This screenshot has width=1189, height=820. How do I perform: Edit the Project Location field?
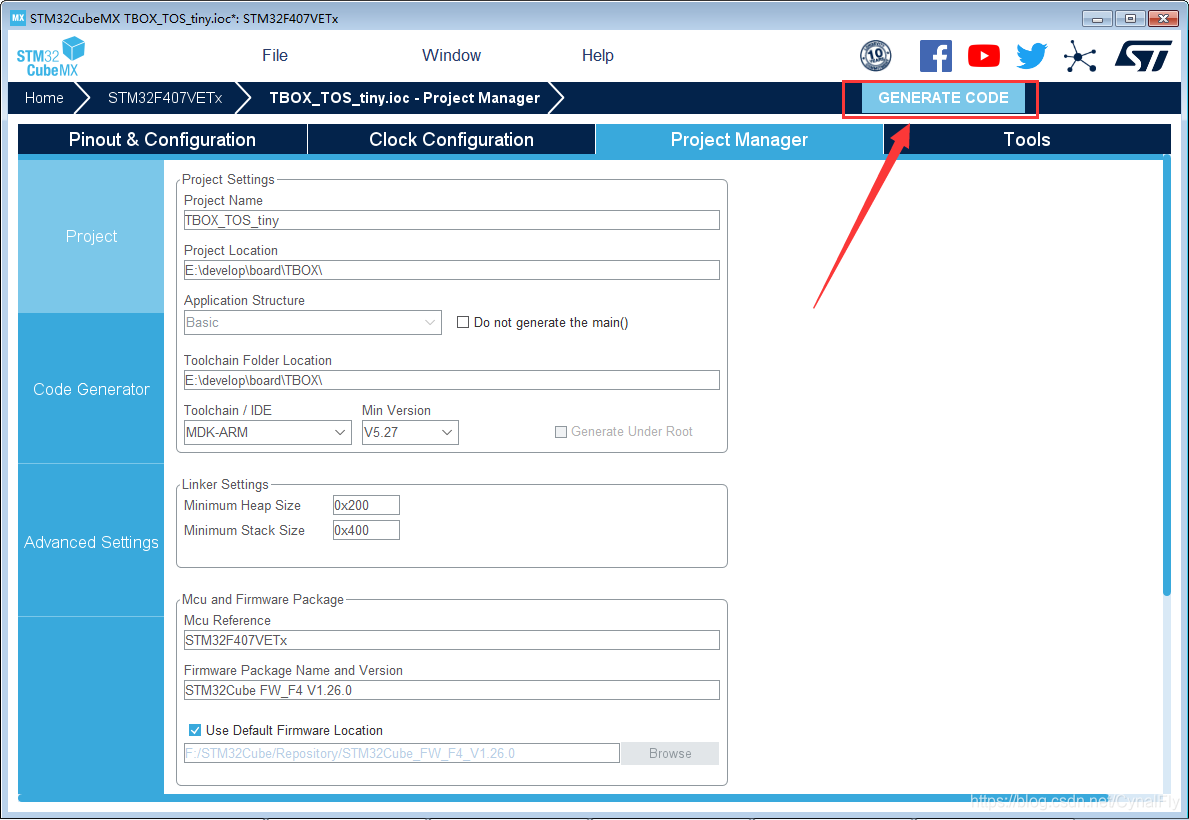point(451,270)
